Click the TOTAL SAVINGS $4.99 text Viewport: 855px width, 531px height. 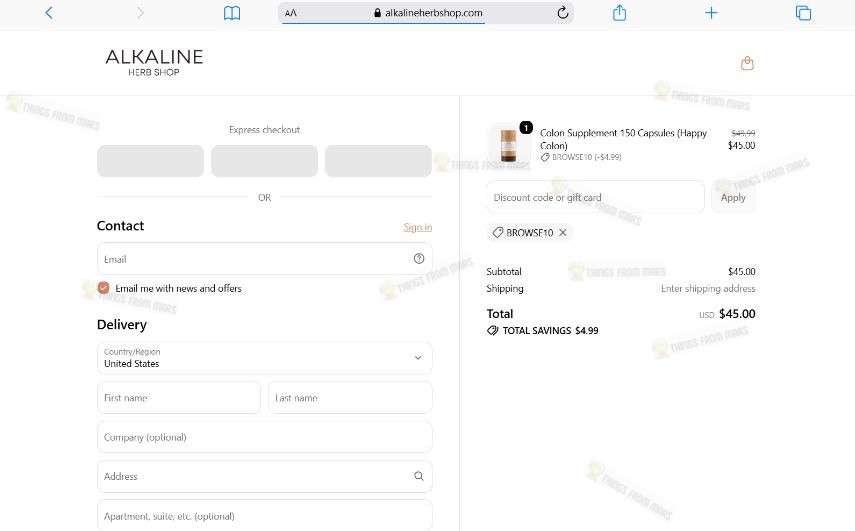coord(543,330)
